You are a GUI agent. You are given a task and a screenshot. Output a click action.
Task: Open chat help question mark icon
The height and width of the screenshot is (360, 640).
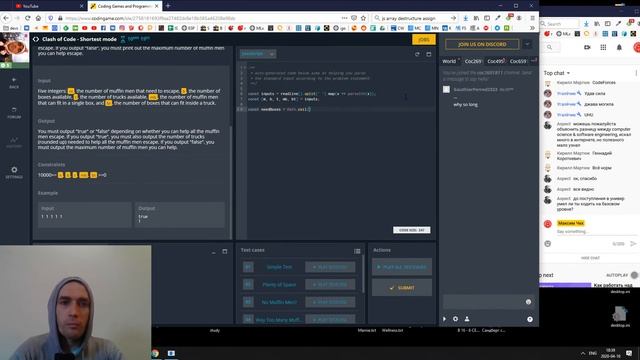(530, 319)
